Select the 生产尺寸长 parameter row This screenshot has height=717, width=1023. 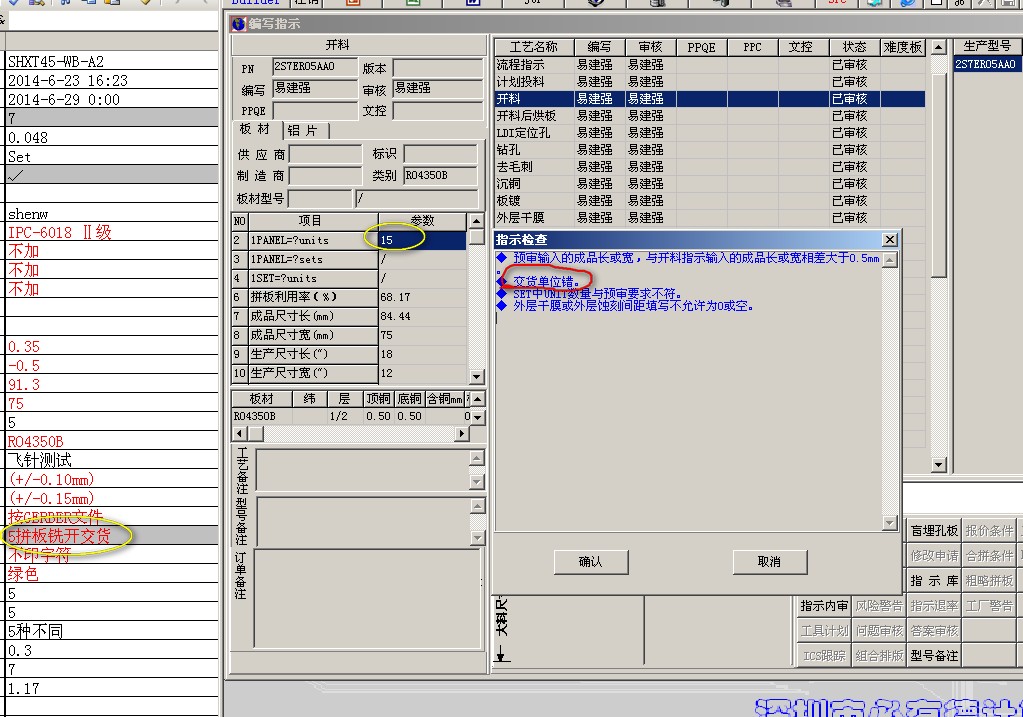(x=349, y=354)
